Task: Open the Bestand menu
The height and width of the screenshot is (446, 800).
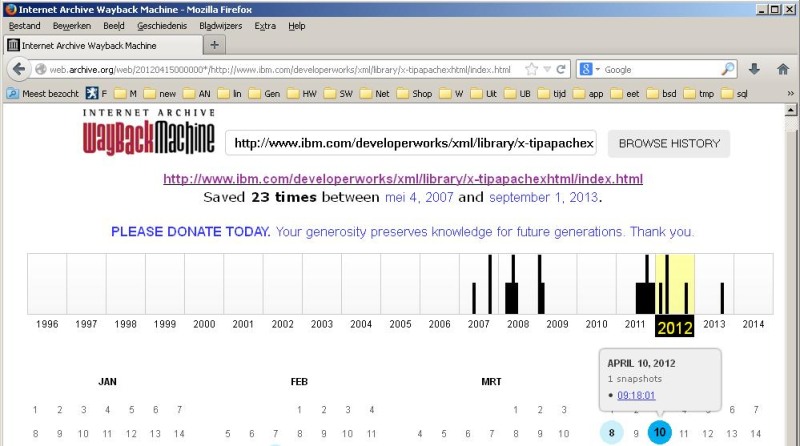Action: coord(24,26)
